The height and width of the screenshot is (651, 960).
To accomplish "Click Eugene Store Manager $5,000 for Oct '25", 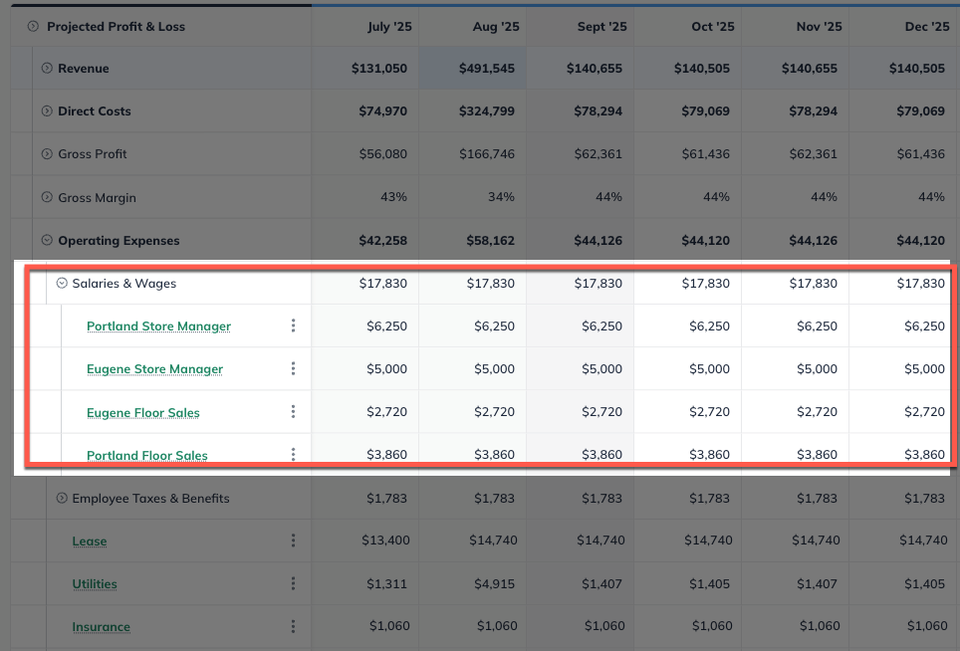I will (710, 369).
